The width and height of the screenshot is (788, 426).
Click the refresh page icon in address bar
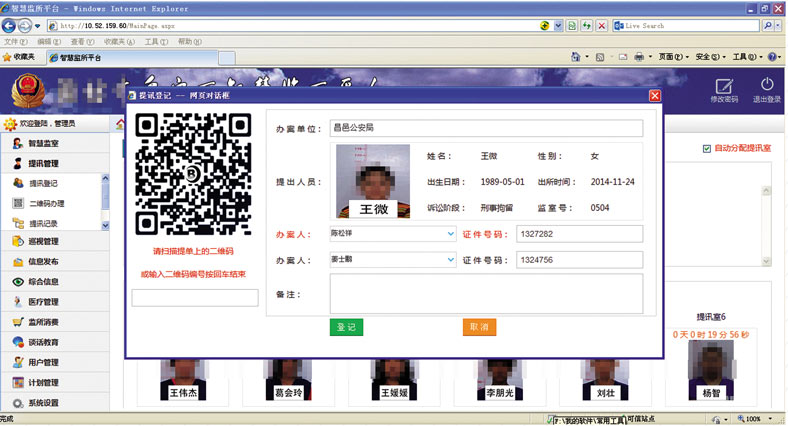pos(586,26)
